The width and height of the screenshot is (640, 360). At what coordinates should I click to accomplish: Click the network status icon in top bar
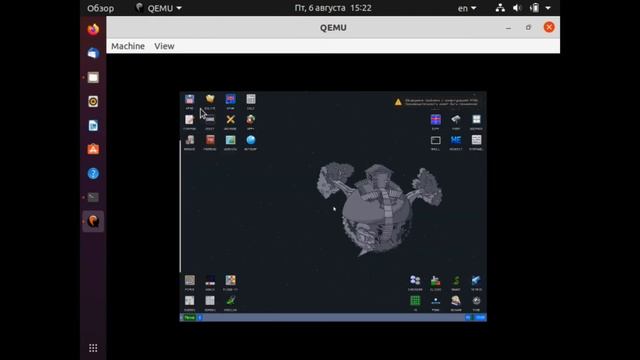click(x=500, y=8)
